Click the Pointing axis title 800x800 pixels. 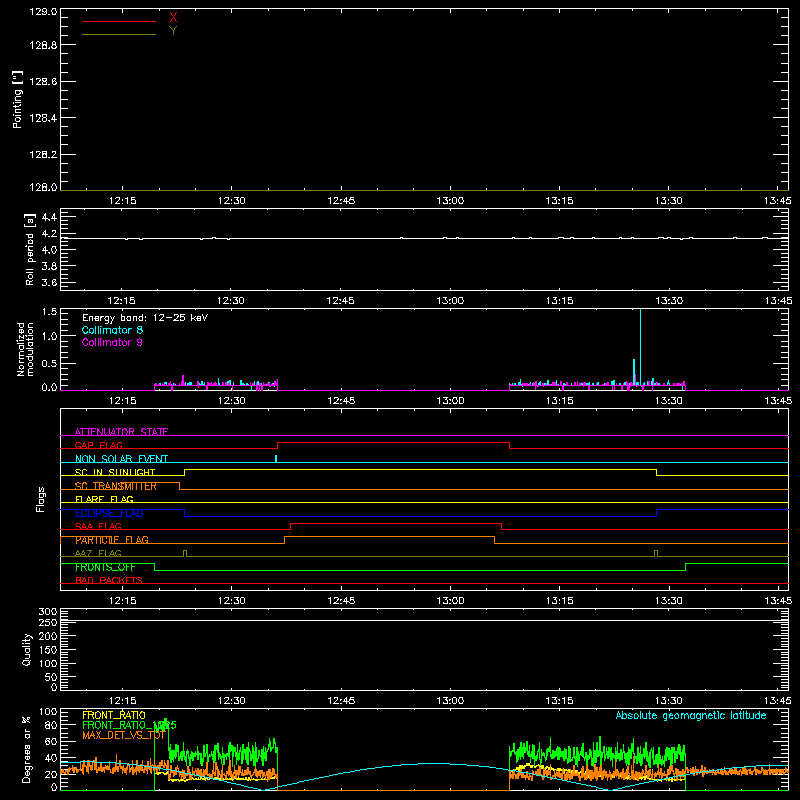click(x=18, y=99)
